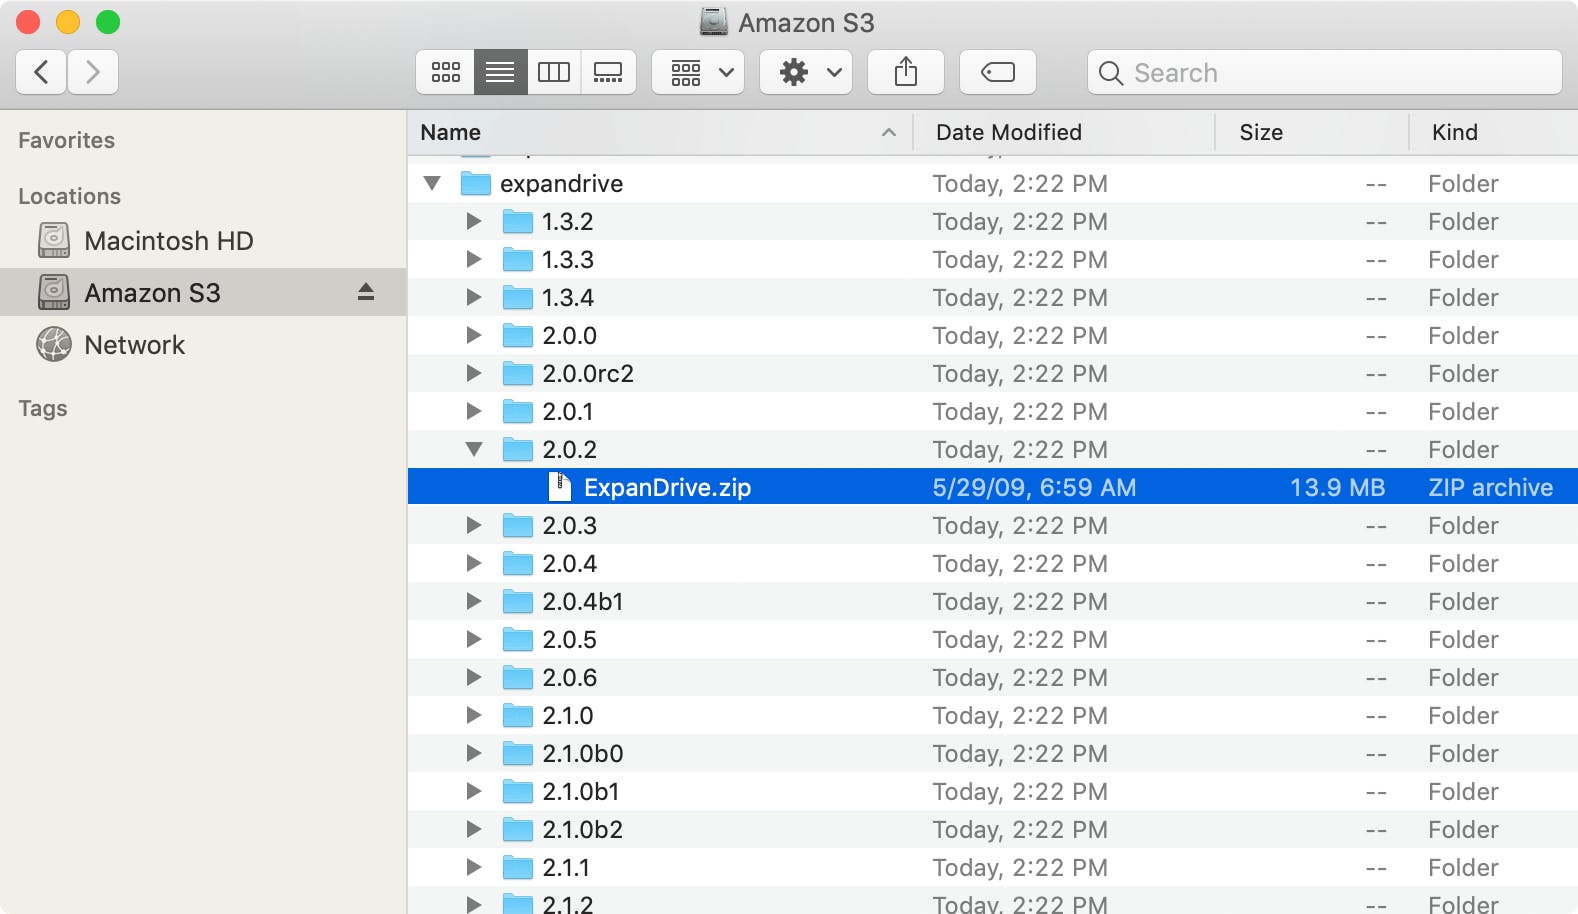Click the 2.0.0rc2 folder icon
1578x914 pixels.
pyautogui.click(x=517, y=373)
